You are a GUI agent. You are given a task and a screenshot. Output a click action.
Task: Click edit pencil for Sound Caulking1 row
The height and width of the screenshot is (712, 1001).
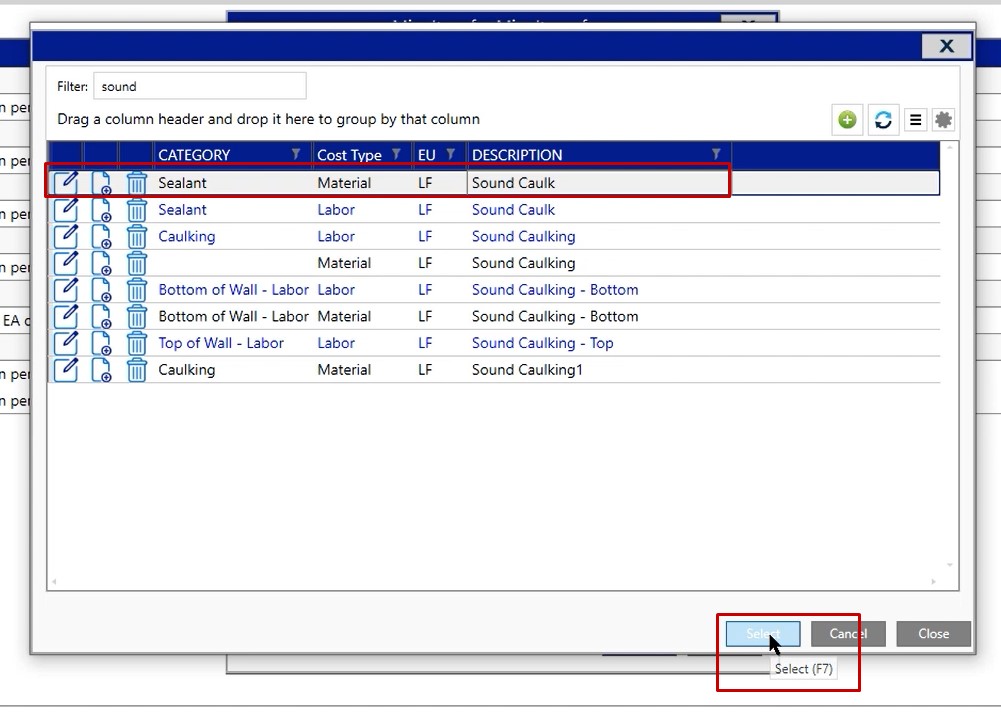[66, 370]
